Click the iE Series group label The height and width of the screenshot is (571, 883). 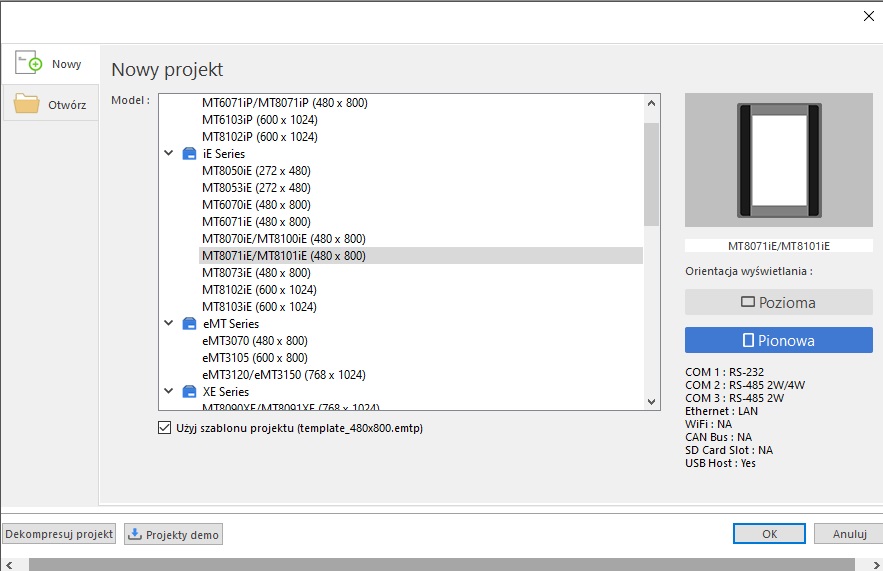pyautogui.click(x=224, y=154)
